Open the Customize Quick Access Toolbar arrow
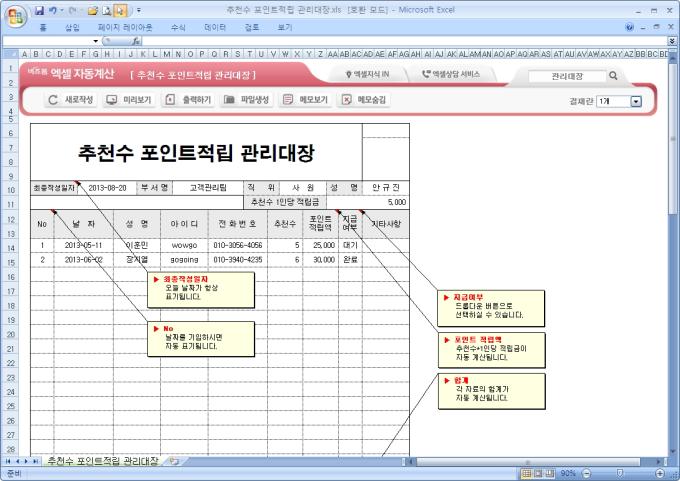The image size is (680, 481). pos(139,10)
